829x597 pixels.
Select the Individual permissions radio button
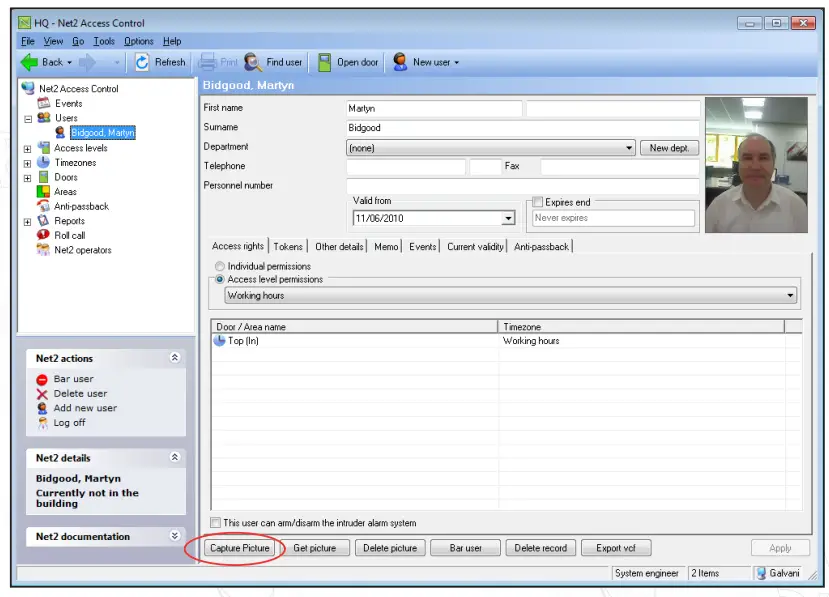219,266
